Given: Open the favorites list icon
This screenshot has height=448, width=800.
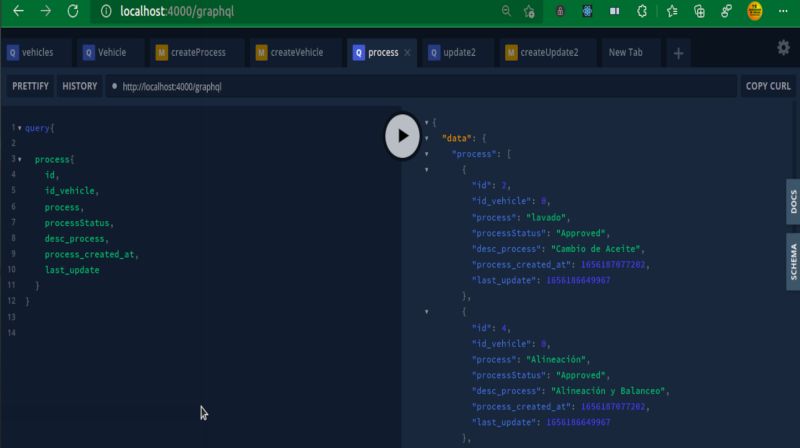Looking at the screenshot, I should (x=672, y=11).
